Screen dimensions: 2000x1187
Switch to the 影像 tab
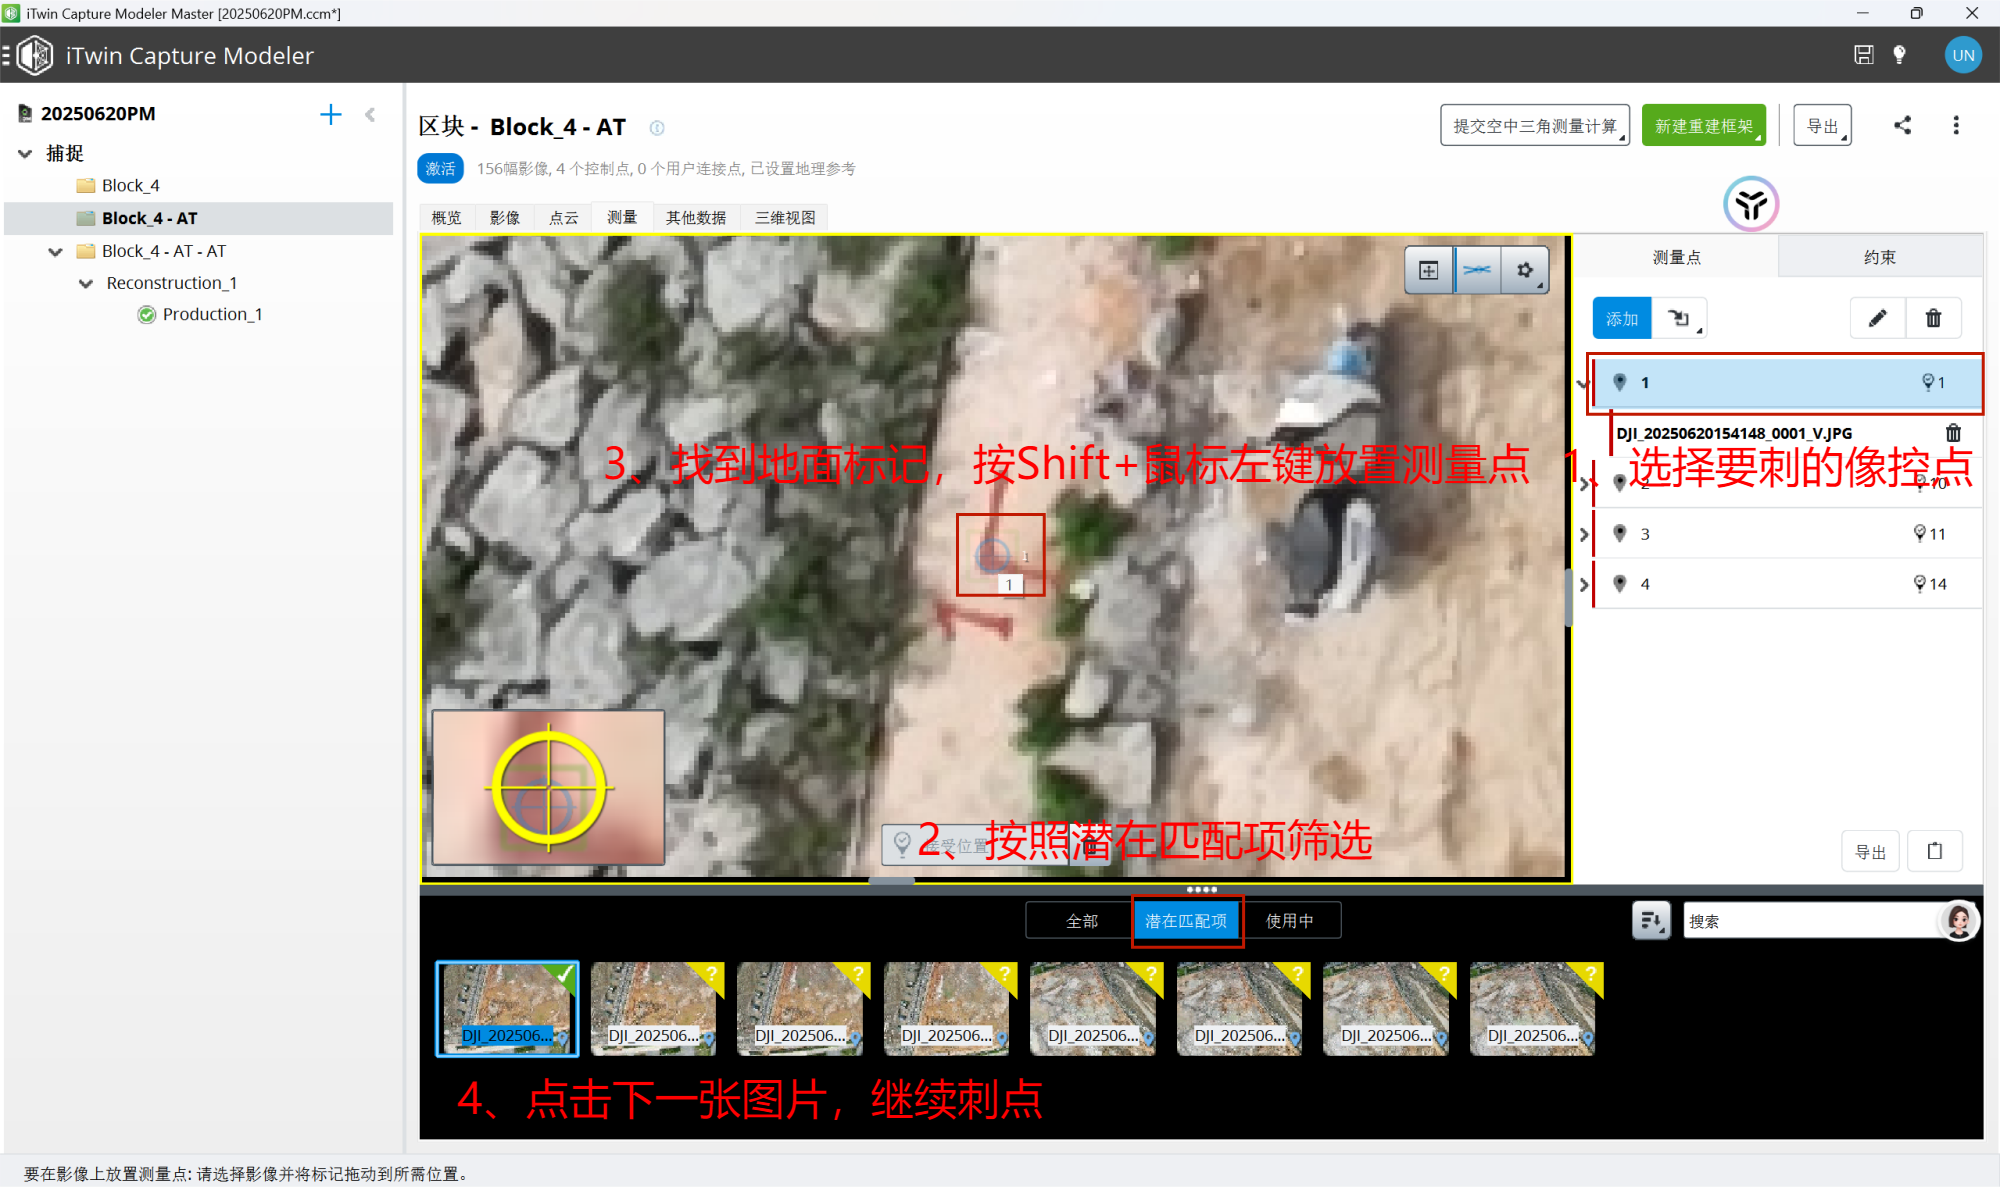[x=505, y=218]
